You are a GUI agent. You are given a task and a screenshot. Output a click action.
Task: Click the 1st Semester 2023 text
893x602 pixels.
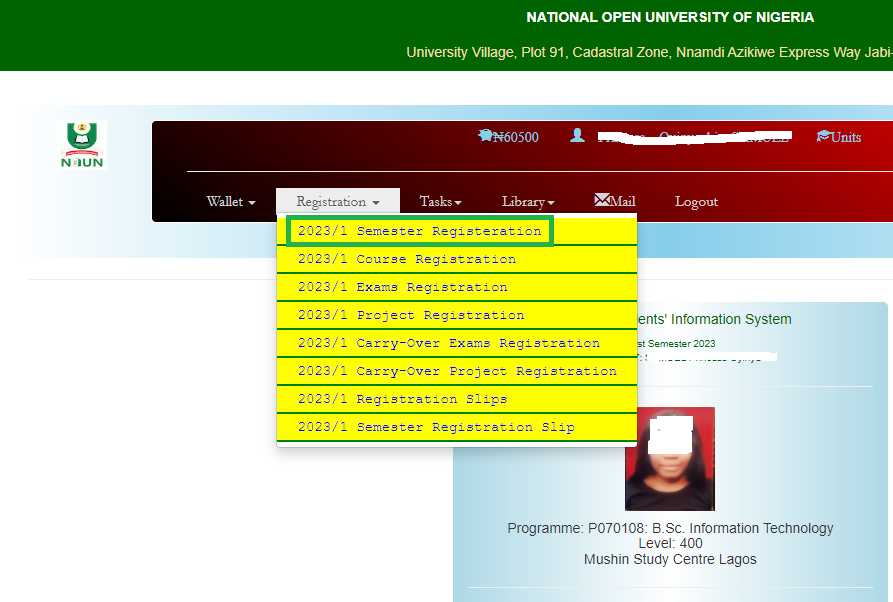point(676,343)
